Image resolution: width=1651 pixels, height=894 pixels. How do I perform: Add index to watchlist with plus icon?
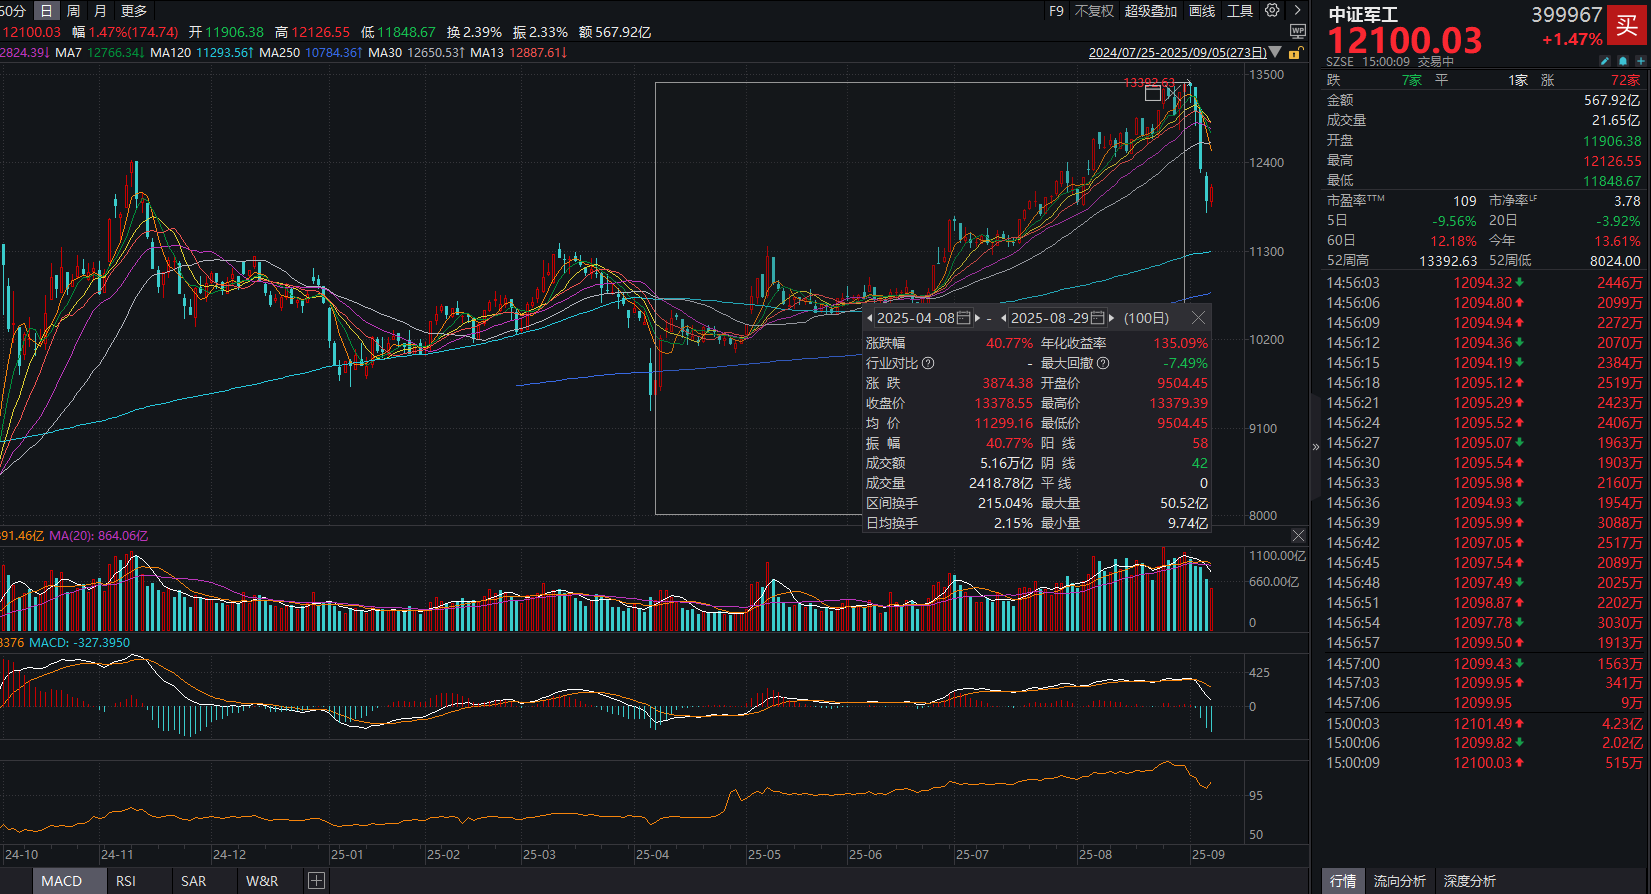pos(1639,62)
